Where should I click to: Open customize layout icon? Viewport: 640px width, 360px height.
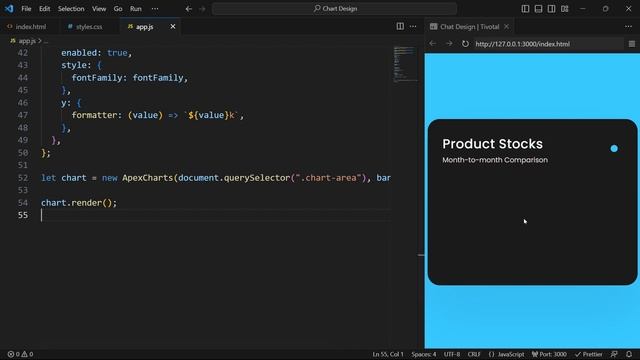564,9
